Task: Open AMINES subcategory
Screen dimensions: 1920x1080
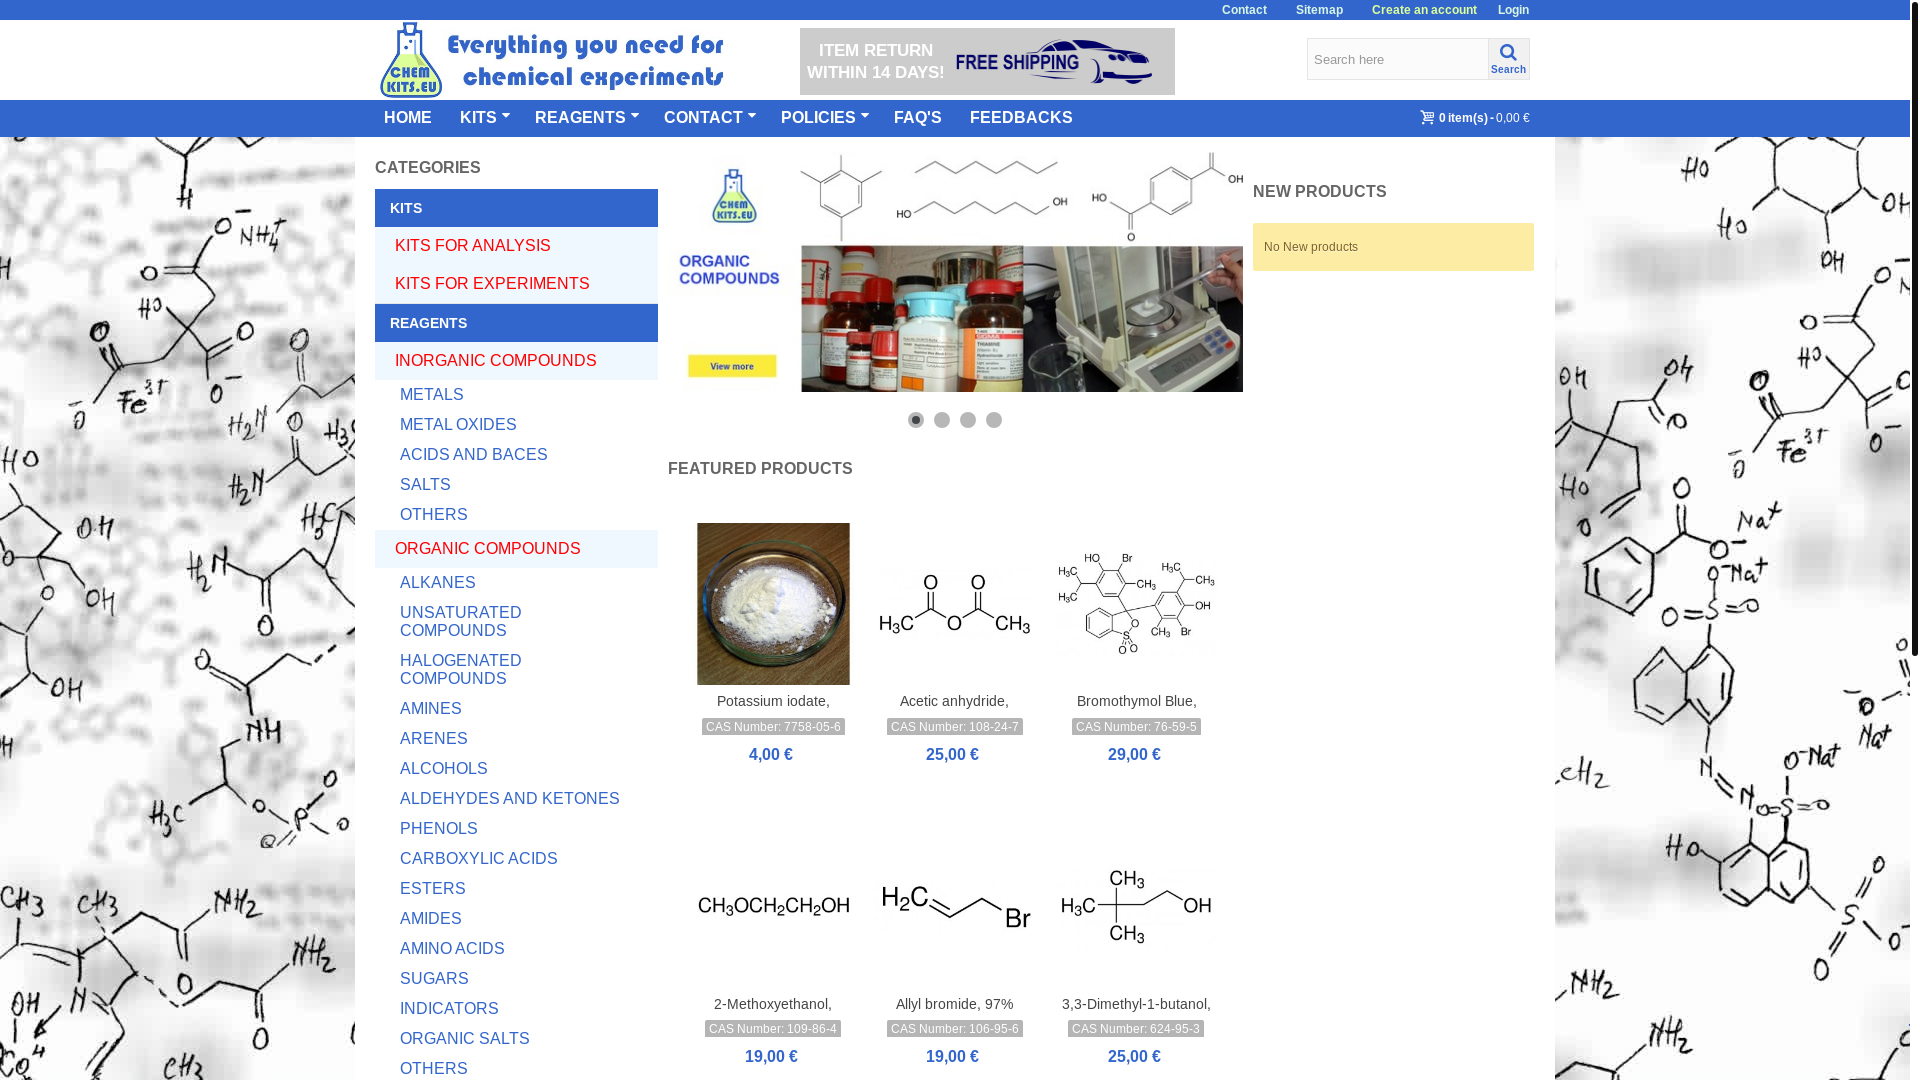Action: coord(431,709)
